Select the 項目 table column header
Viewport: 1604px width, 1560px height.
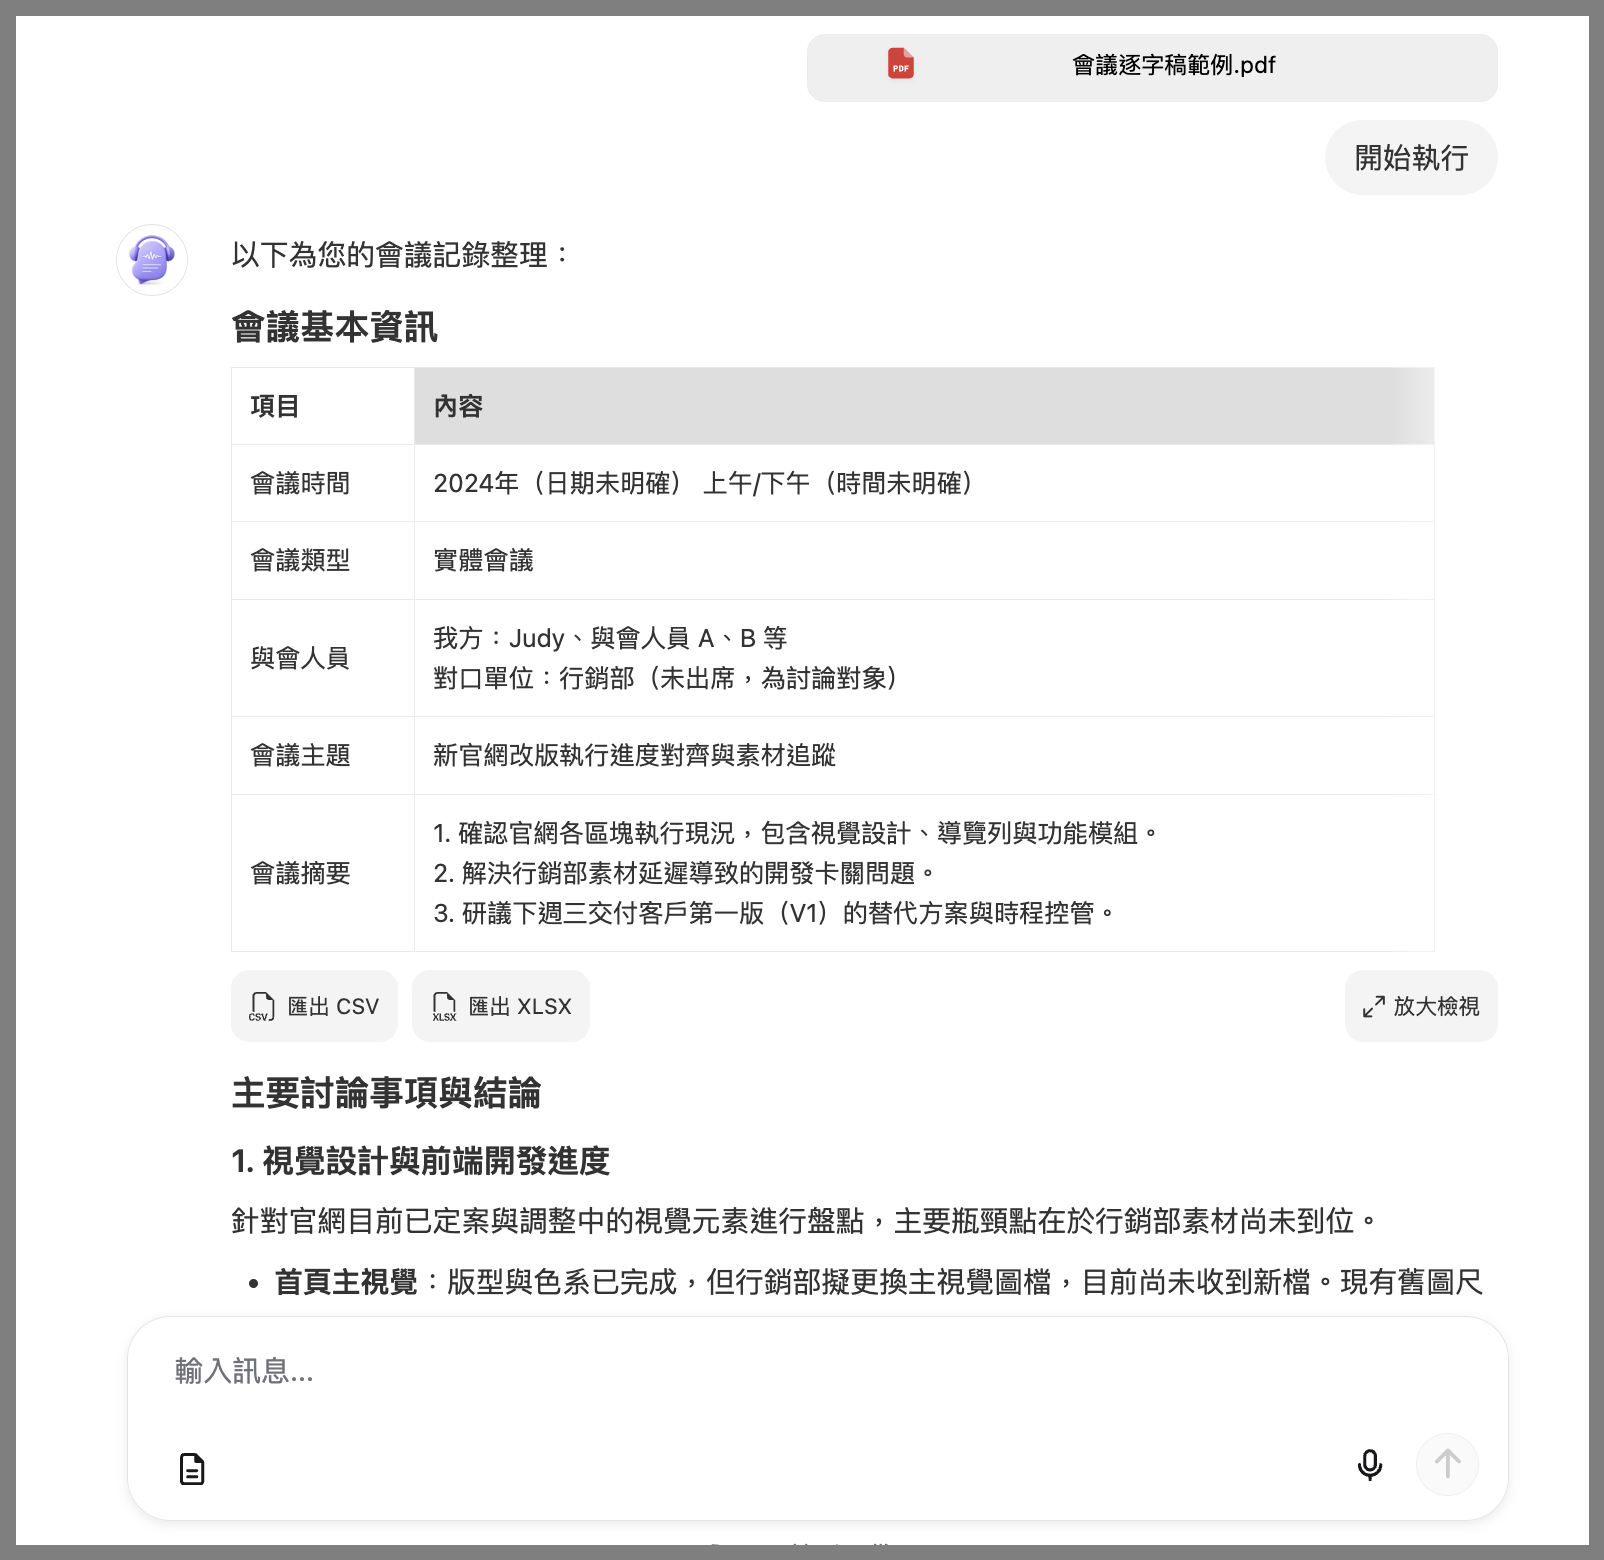275,406
